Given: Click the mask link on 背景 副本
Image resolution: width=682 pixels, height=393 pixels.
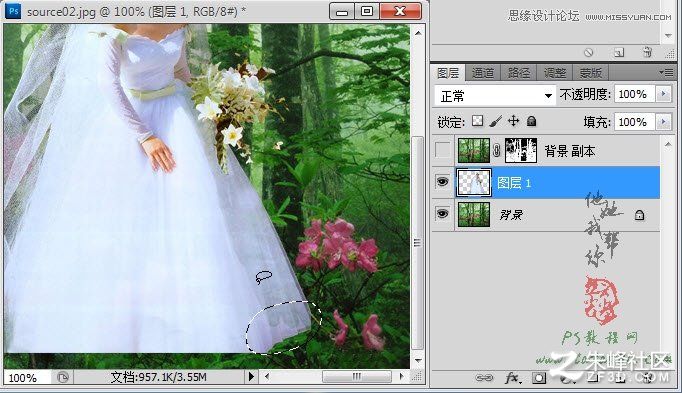Looking at the screenshot, I should pyautogui.click(x=496, y=151).
